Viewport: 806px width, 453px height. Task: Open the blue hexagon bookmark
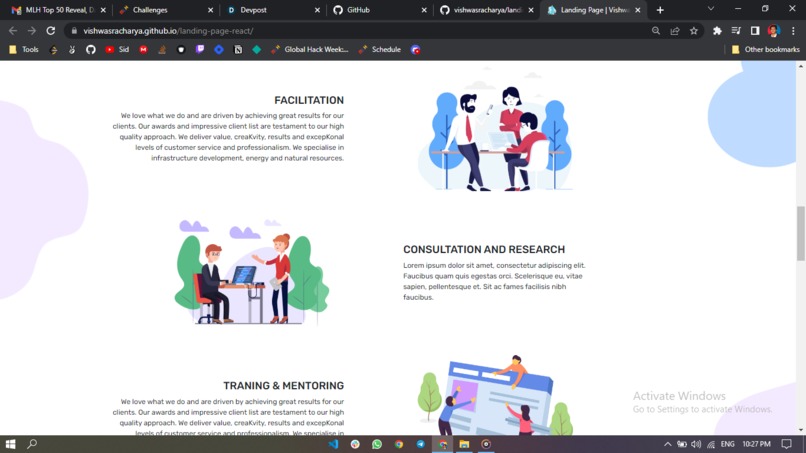point(219,49)
